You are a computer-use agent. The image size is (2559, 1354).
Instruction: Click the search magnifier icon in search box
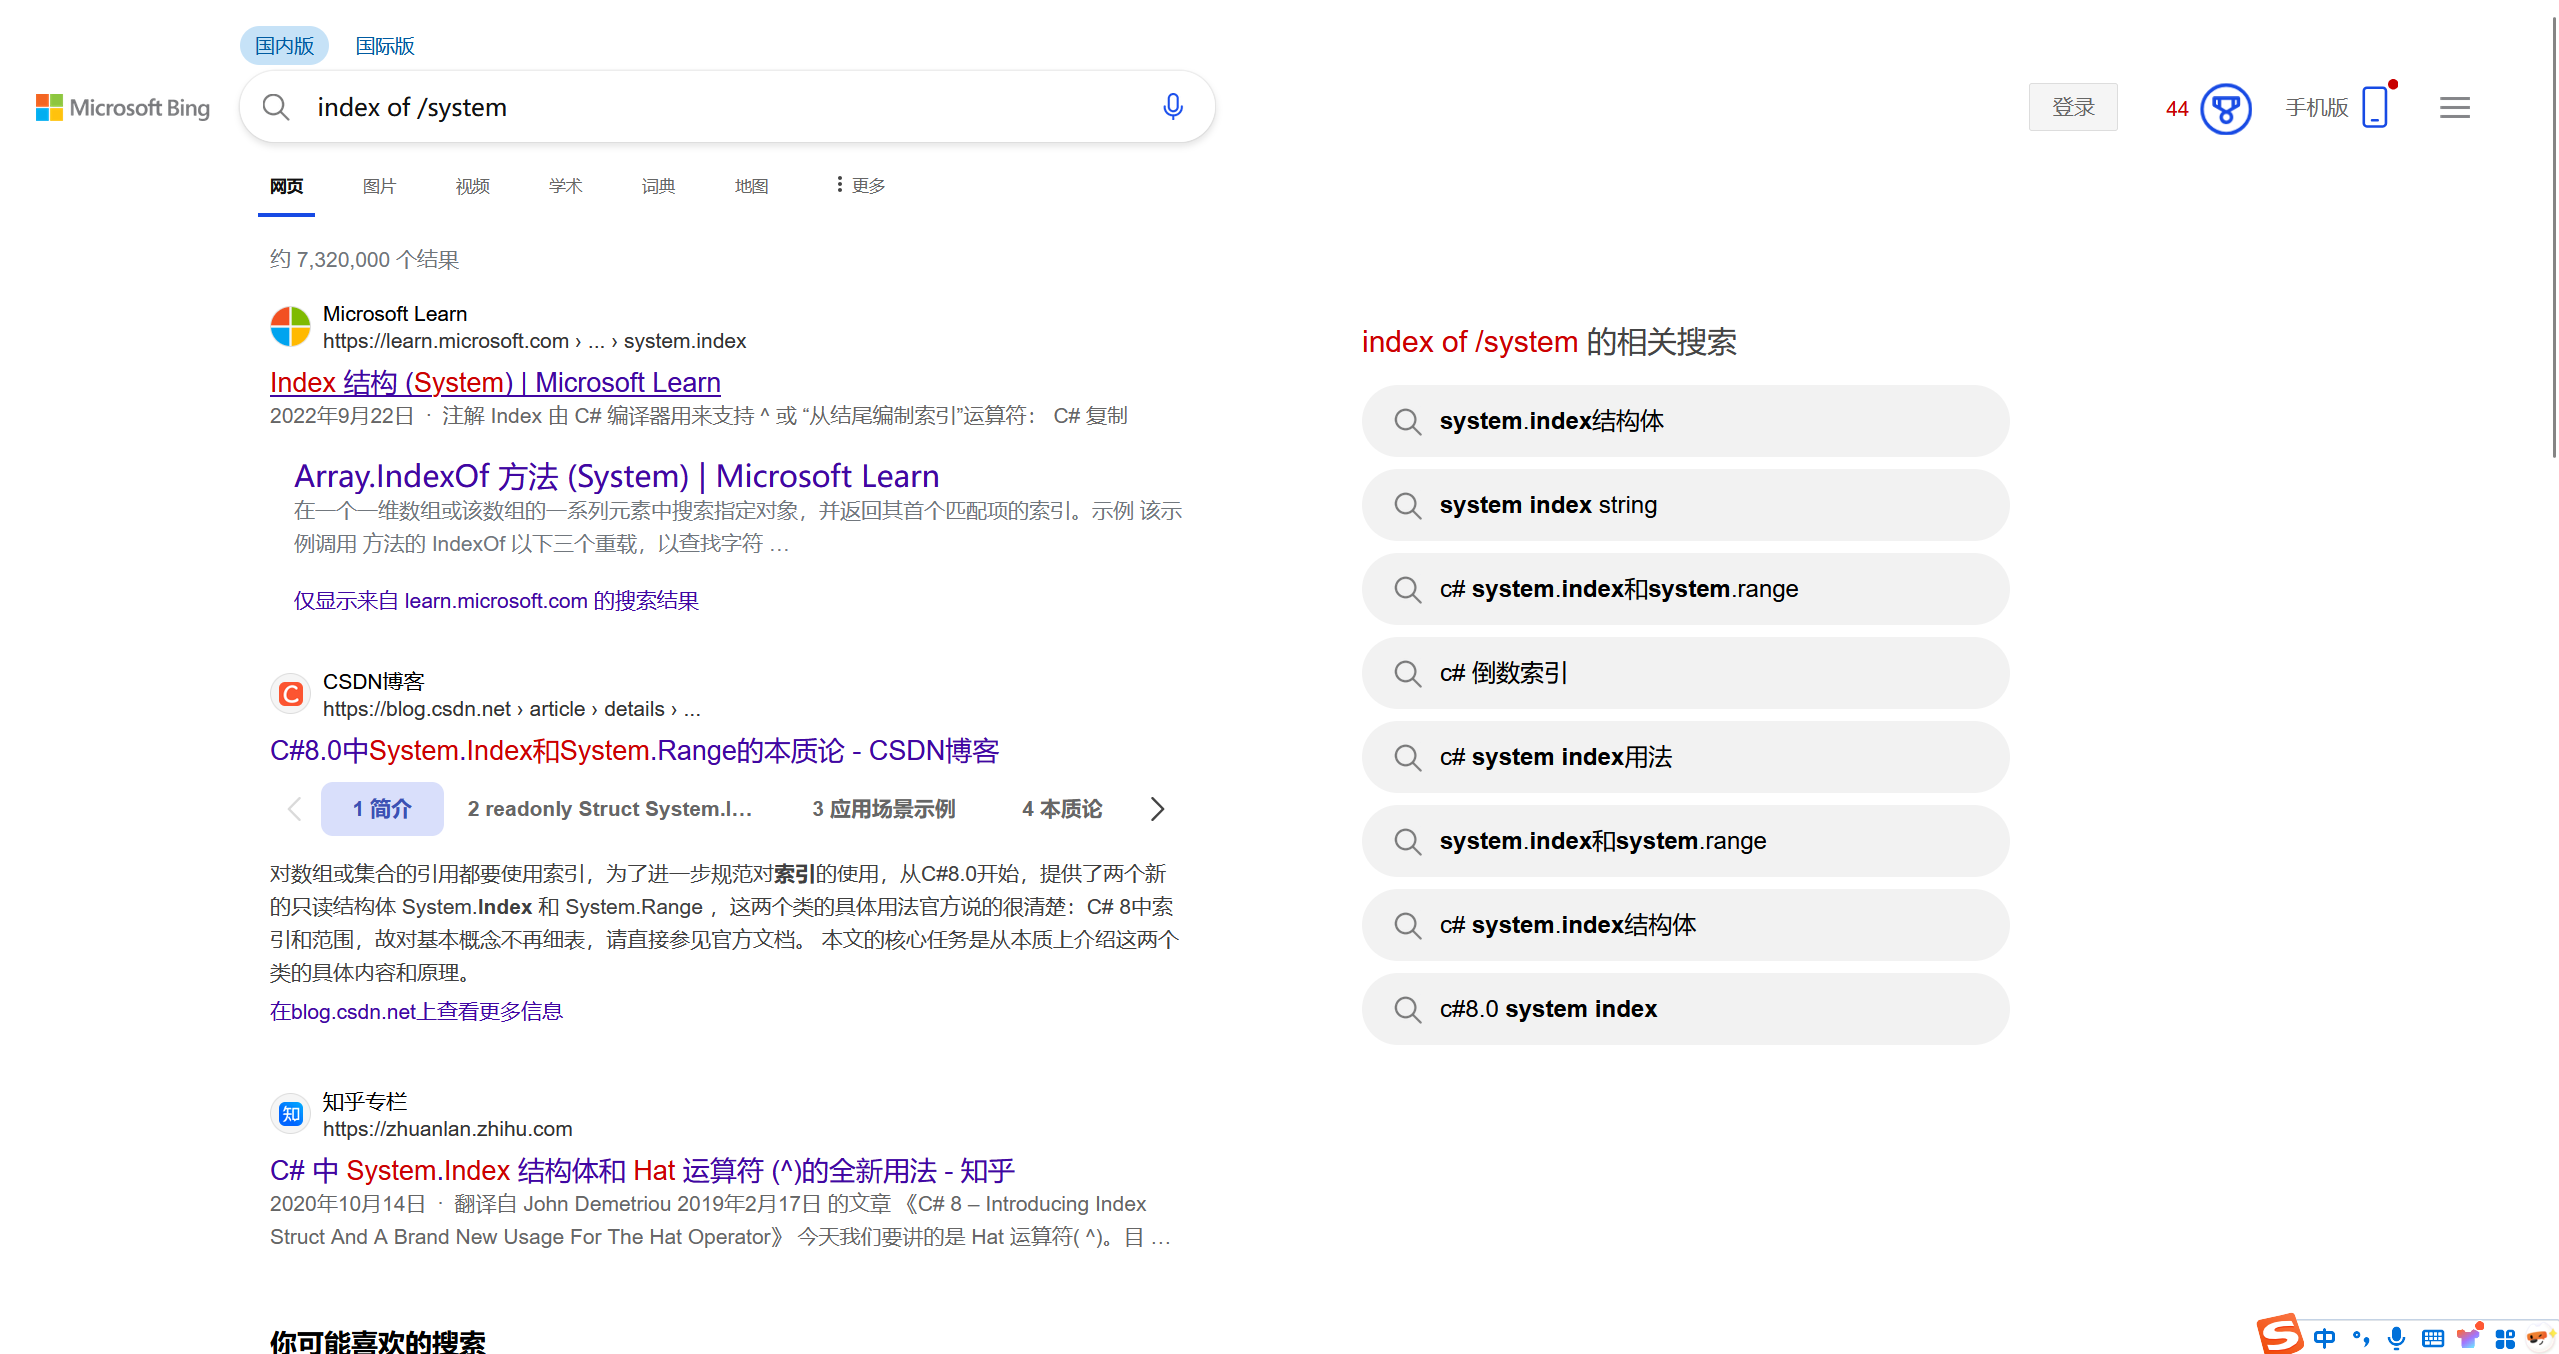click(x=276, y=107)
